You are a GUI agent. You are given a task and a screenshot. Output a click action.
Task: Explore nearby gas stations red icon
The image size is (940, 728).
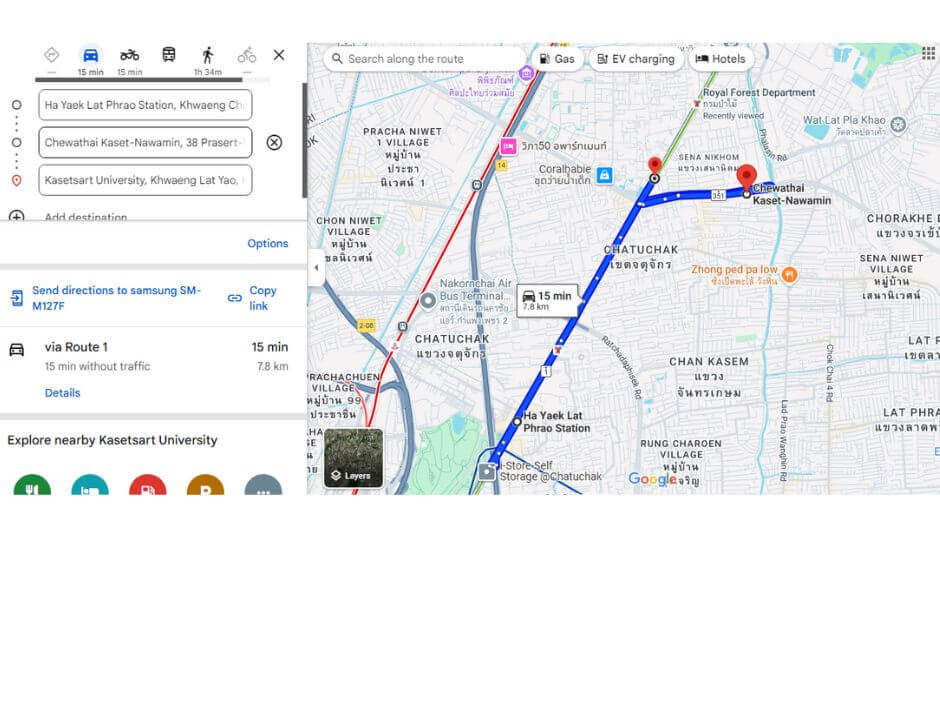[x=147, y=485]
